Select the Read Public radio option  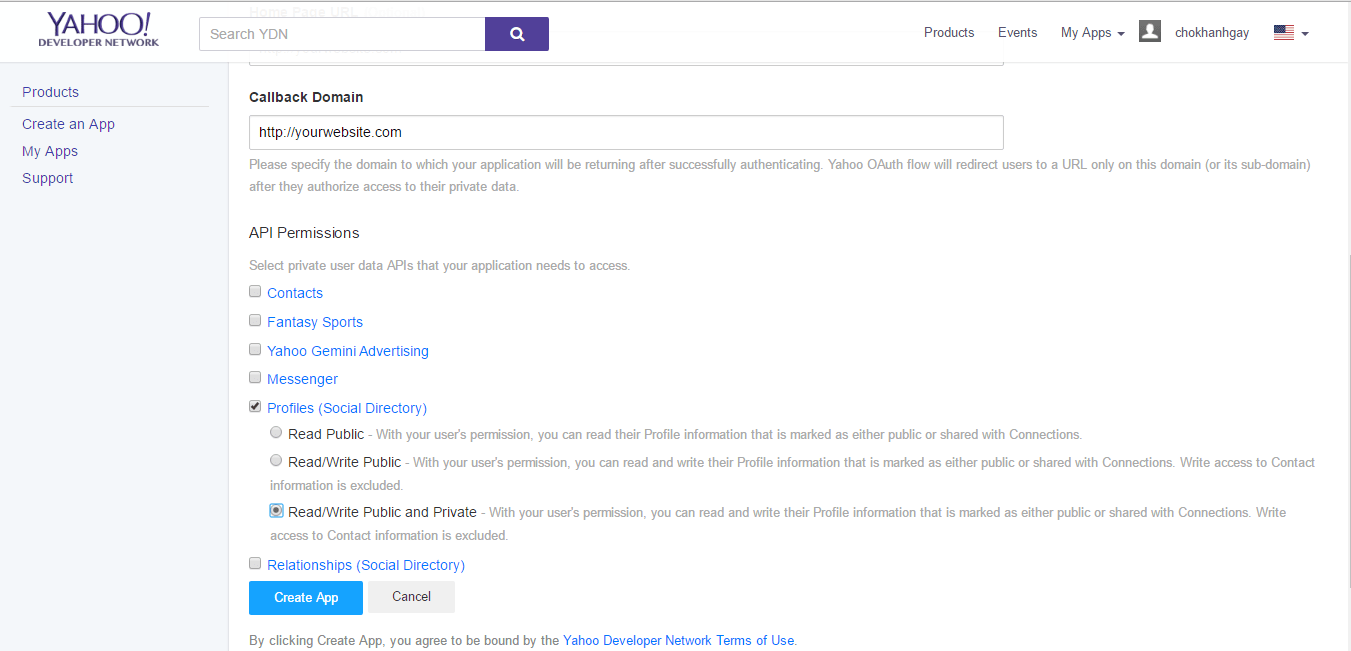pyautogui.click(x=276, y=432)
